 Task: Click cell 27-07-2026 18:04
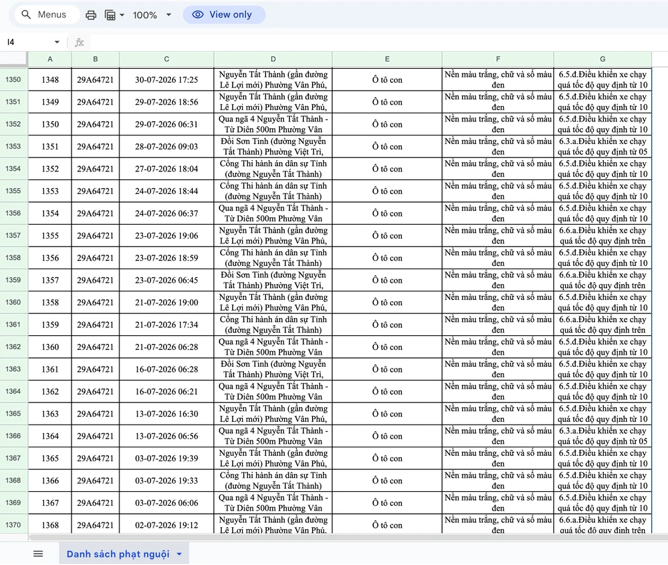pyautogui.click(x=167, y=169)
